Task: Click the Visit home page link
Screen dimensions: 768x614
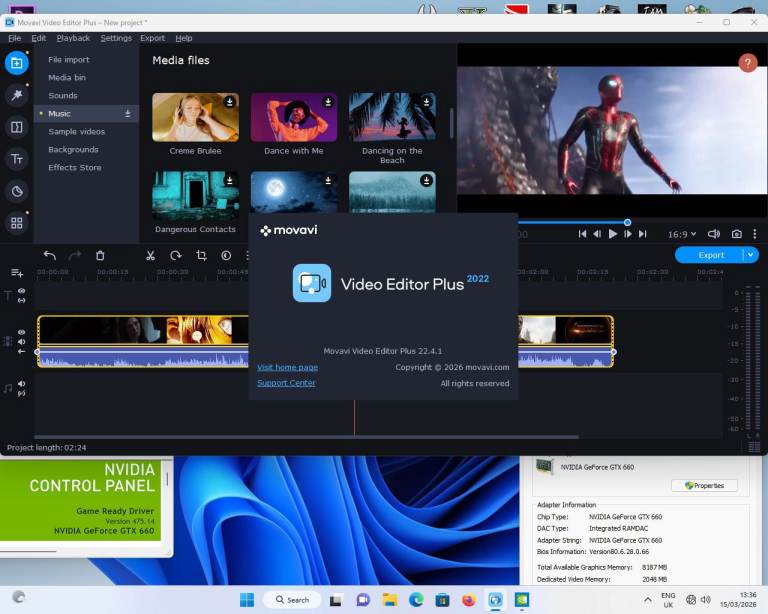Action: (287, 367)
